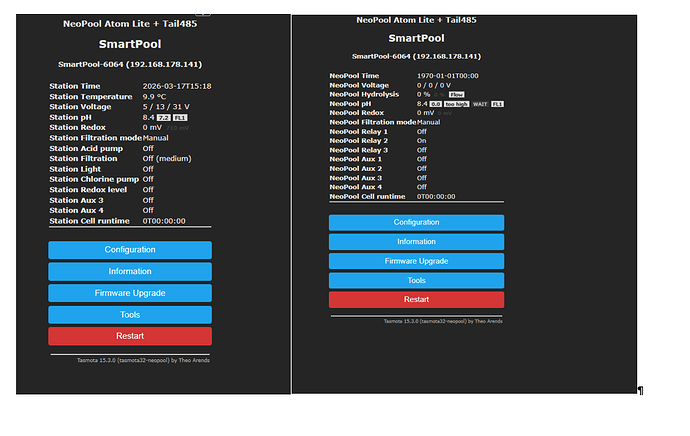
Task: Click the 'NeoPool Redox' label
Action: coord(357,113)
